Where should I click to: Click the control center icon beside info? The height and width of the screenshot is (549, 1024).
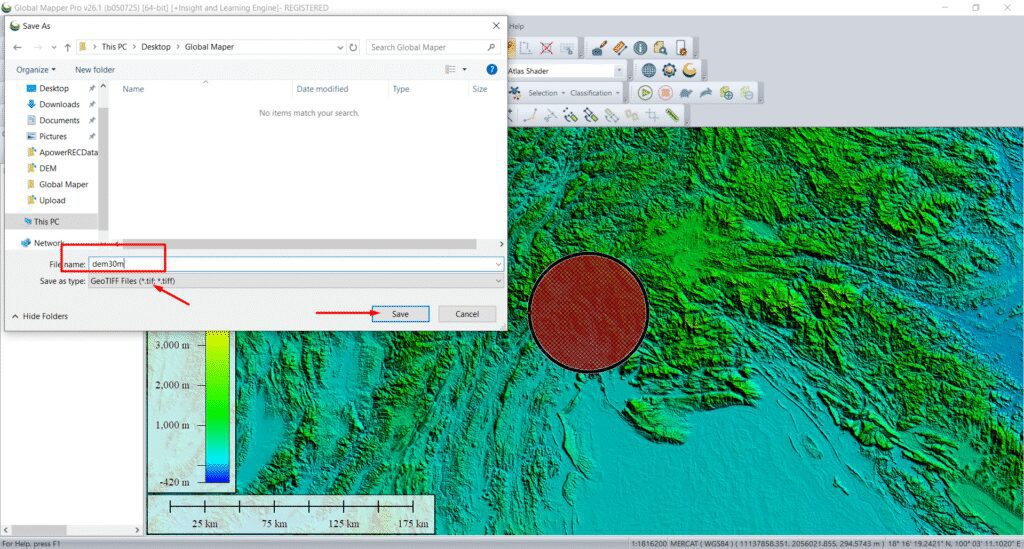(x=681, y=48)
